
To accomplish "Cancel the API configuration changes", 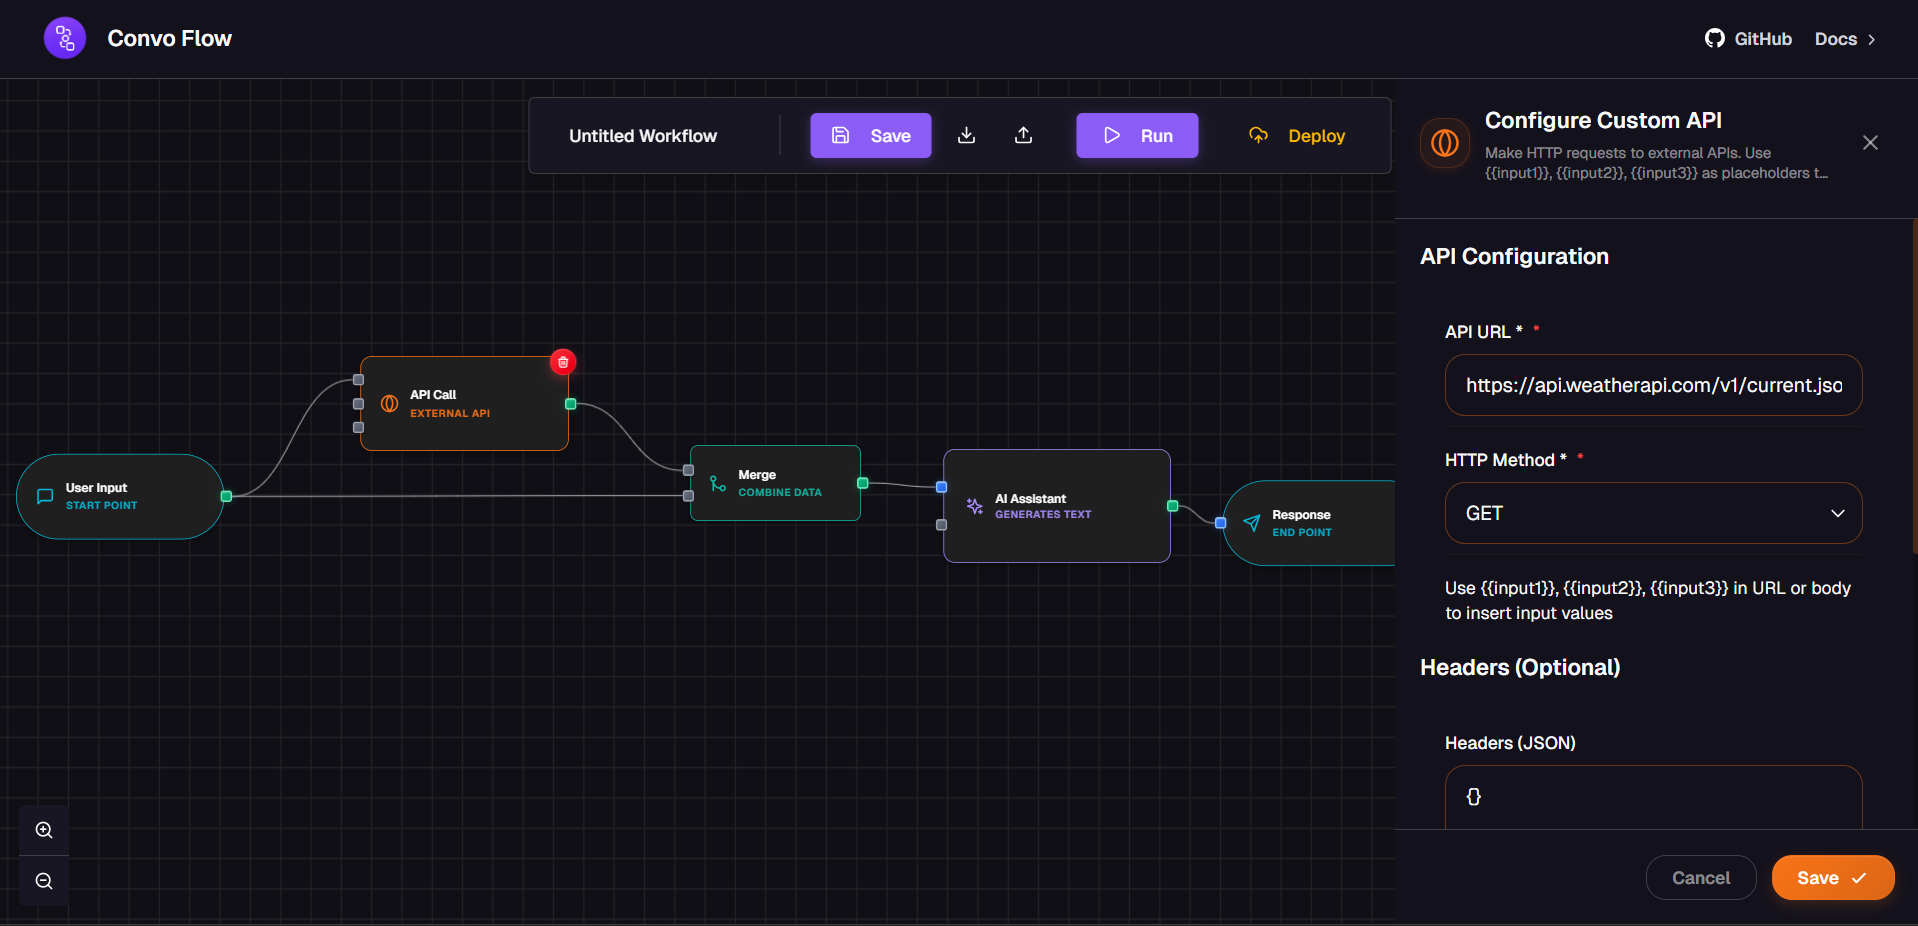I will (1700, 877).
